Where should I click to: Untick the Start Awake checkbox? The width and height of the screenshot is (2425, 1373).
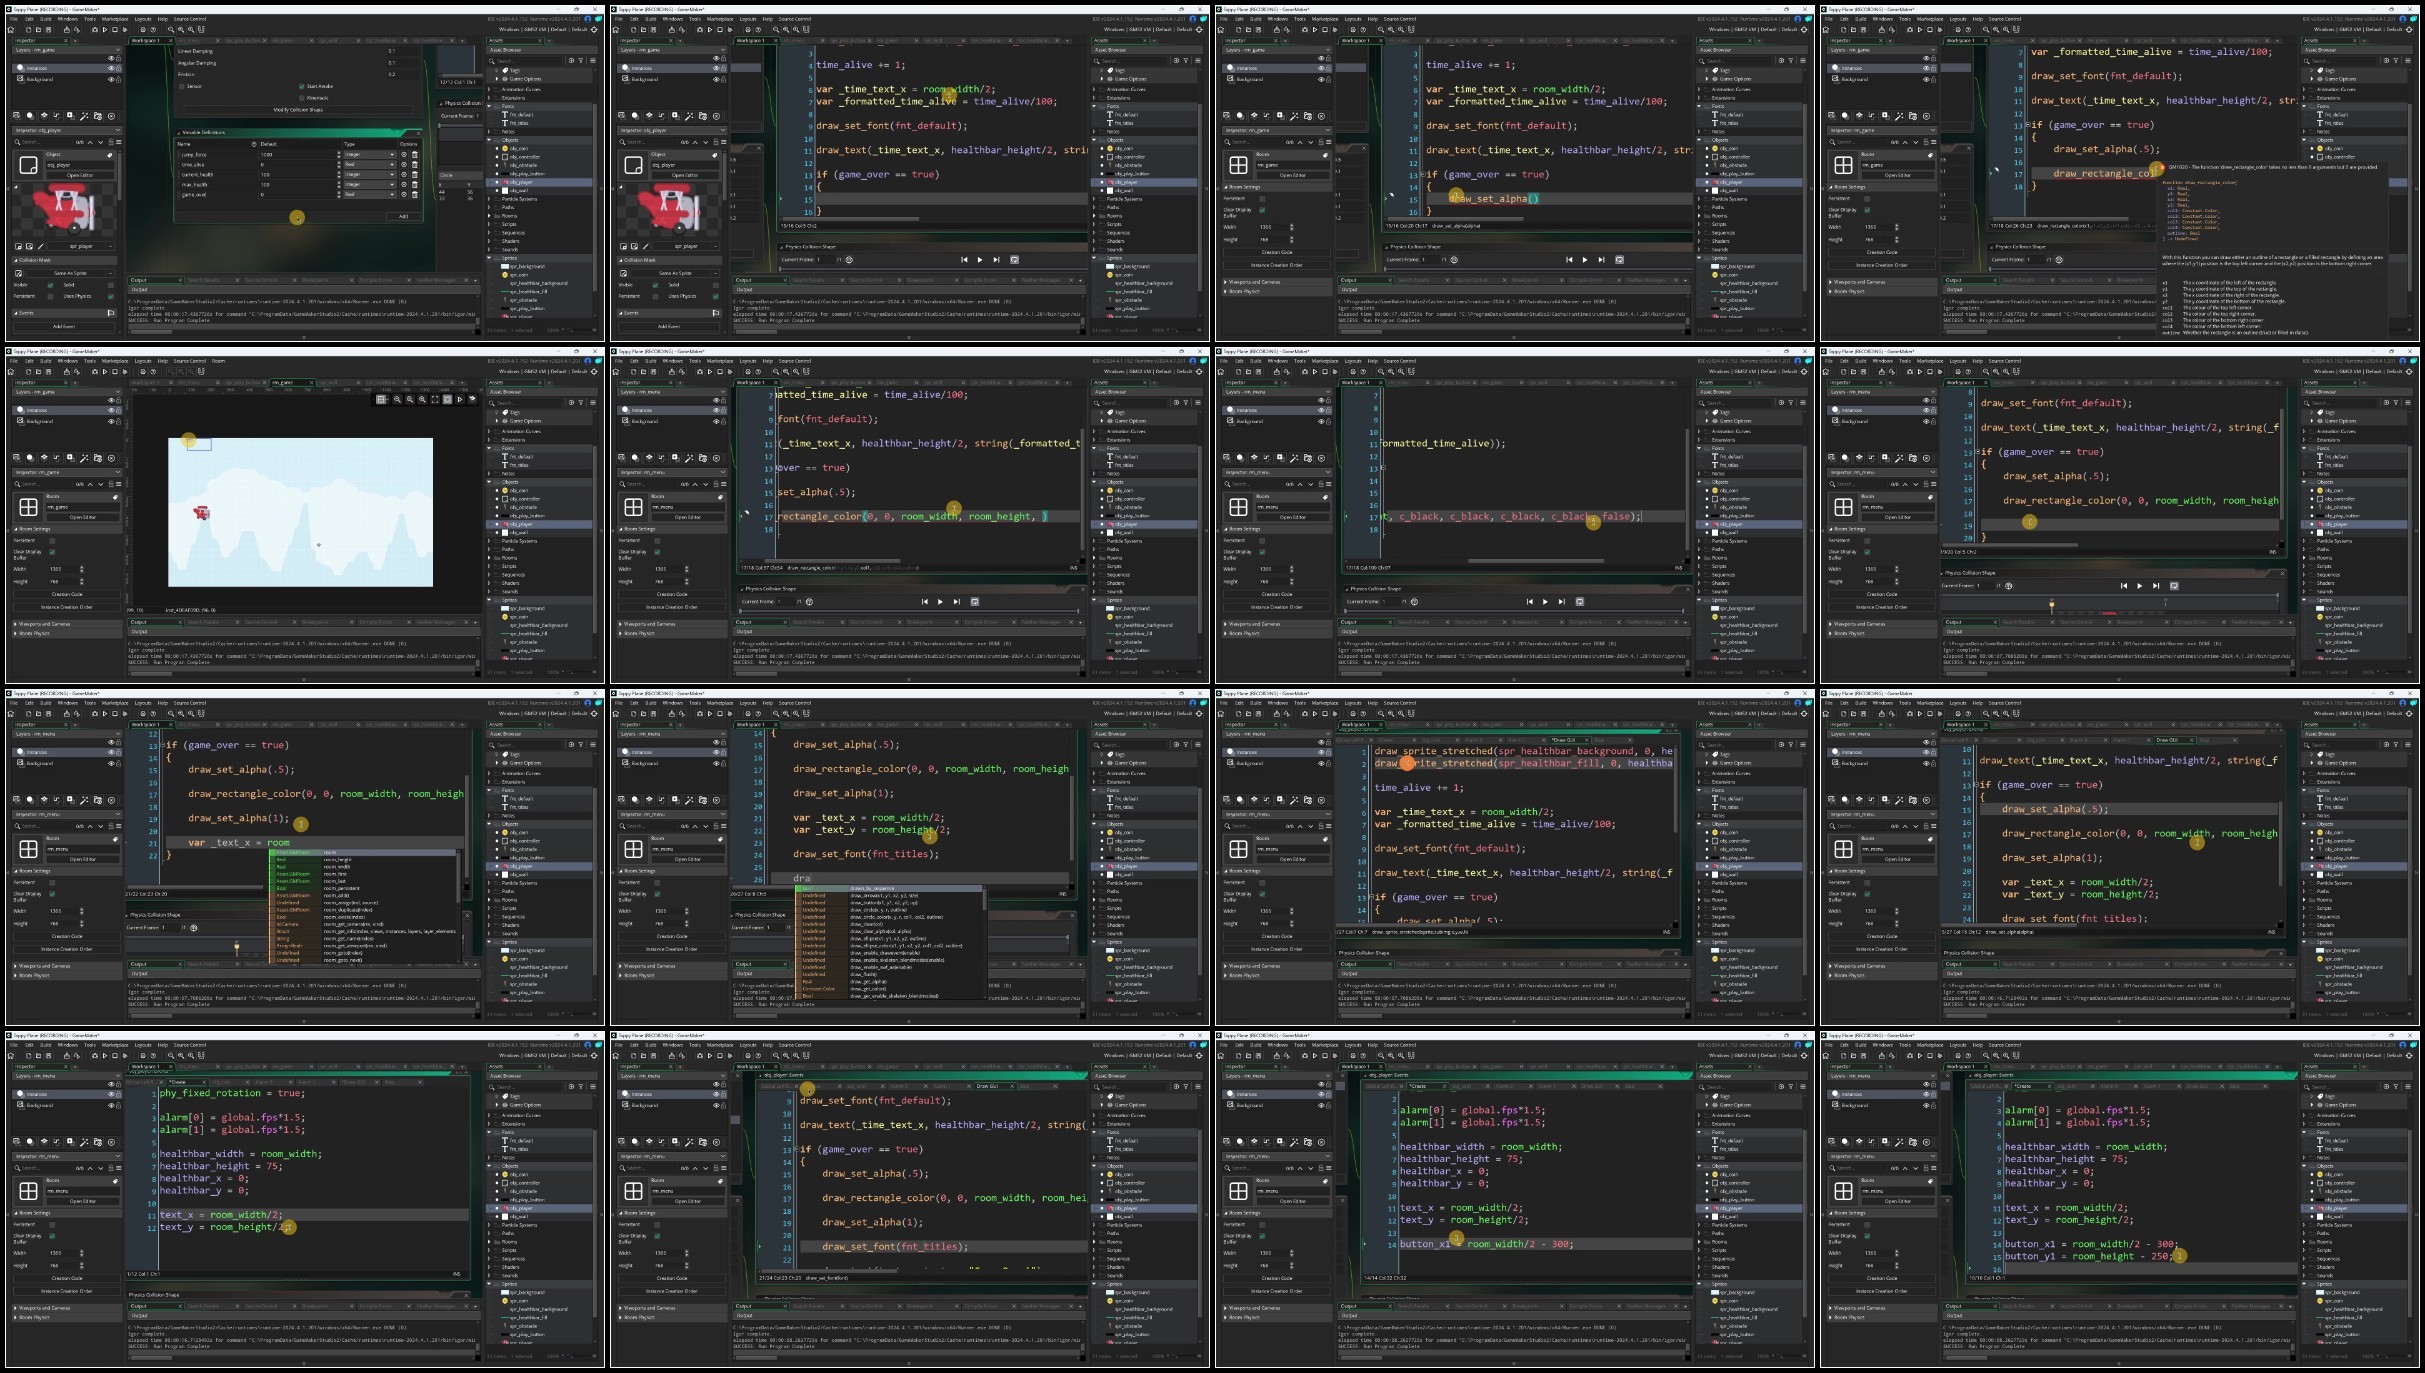click(x=302, y=86)
